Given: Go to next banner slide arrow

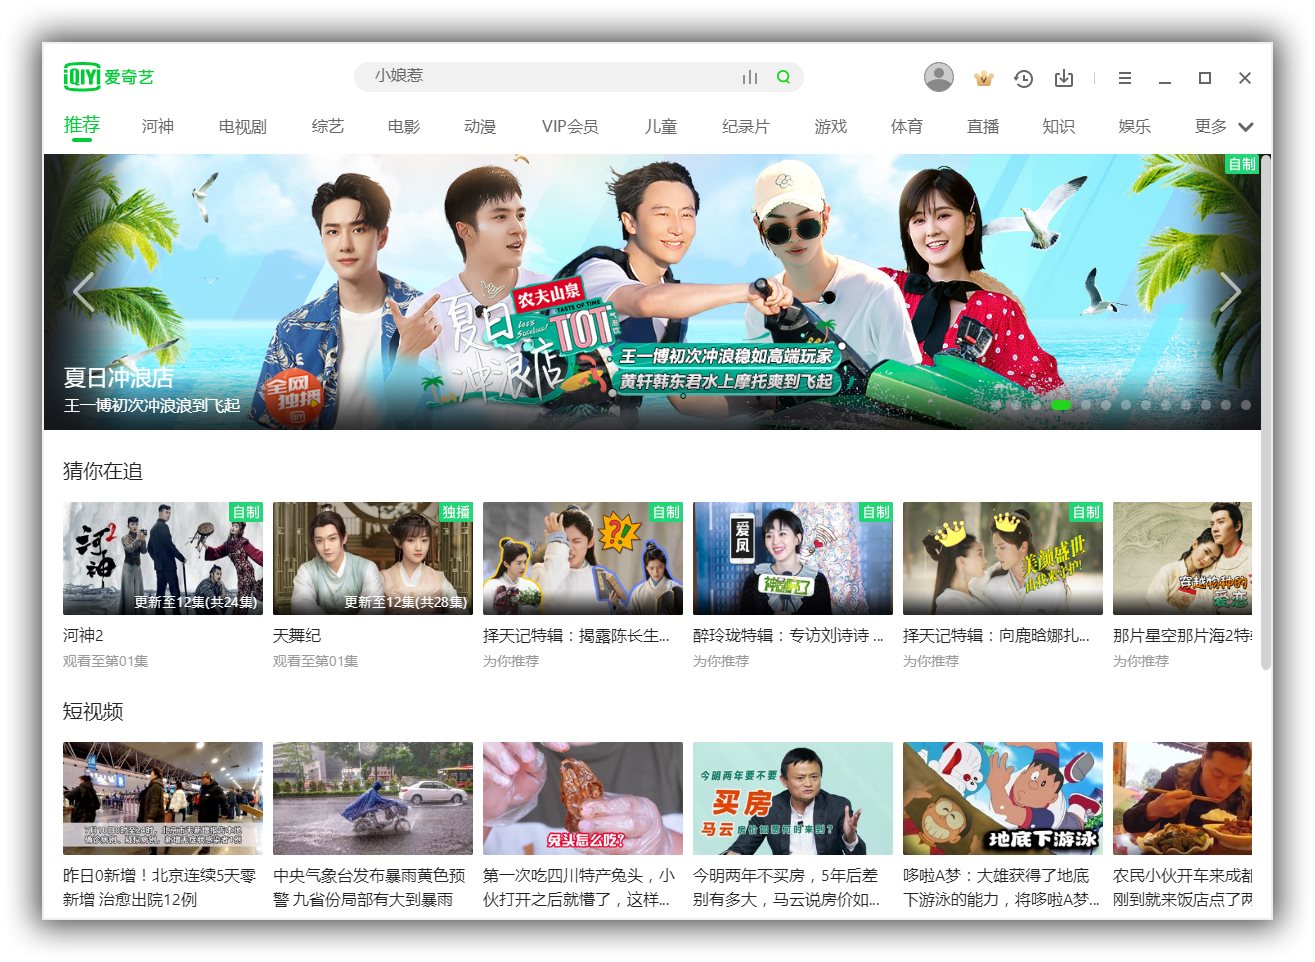Looking at the screenshot, I should pos(1230,292).
